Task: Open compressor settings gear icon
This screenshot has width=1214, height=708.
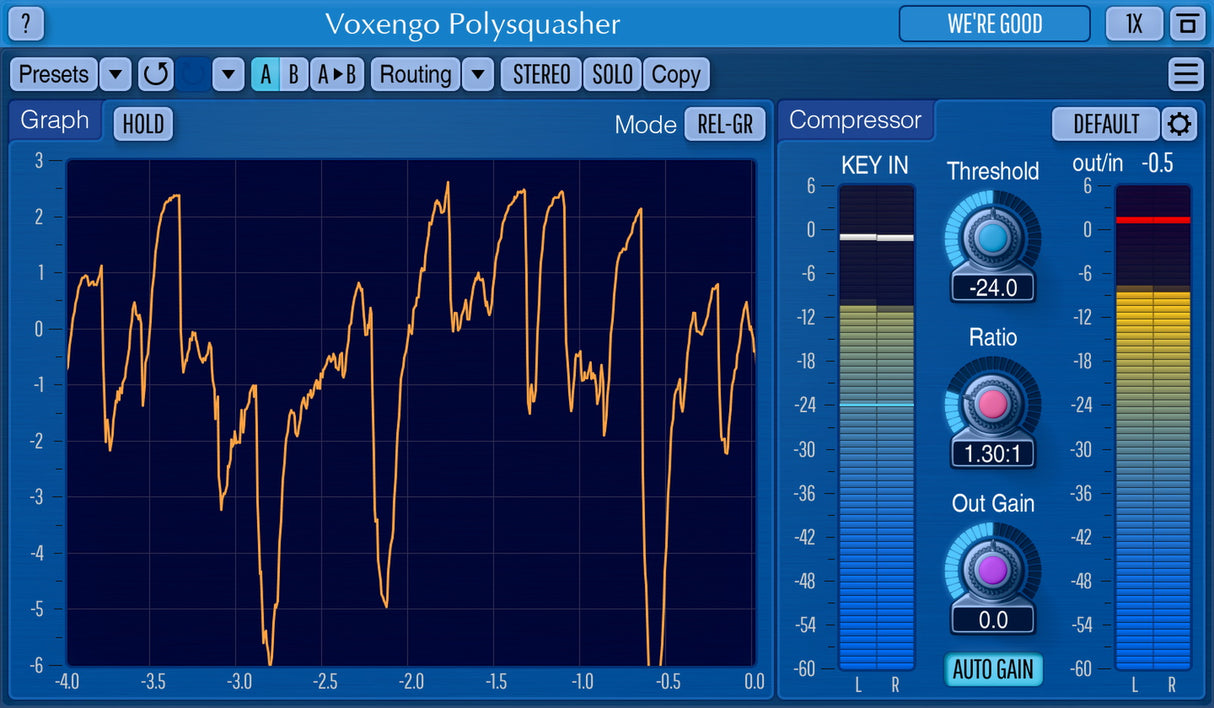Action: point(1180,124)
